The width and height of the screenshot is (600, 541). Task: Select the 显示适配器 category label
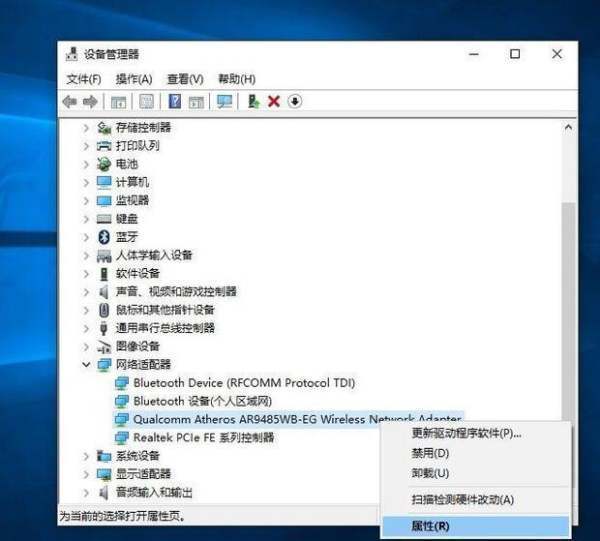tap(143, 474)
